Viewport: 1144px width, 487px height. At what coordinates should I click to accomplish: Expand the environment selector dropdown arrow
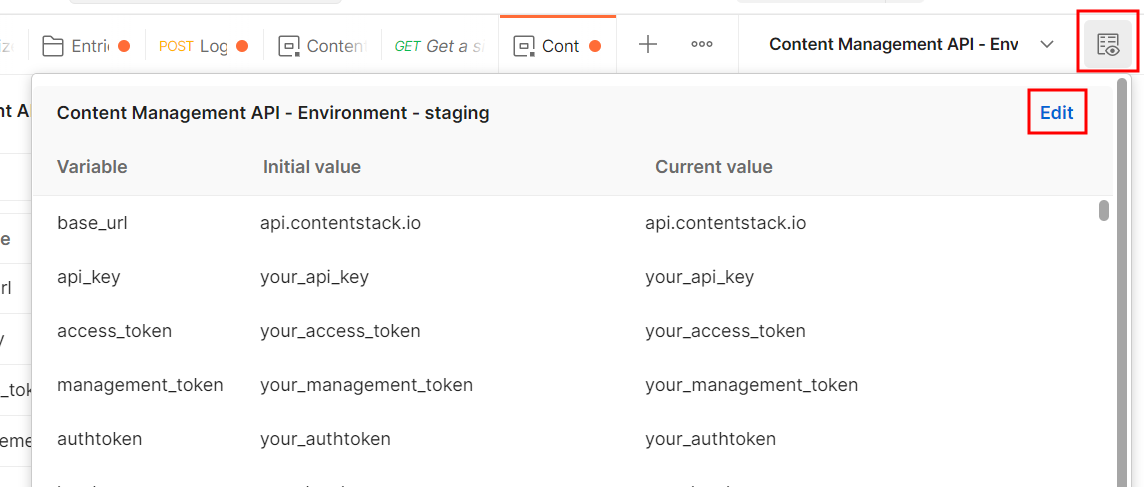pos(1046,45)
